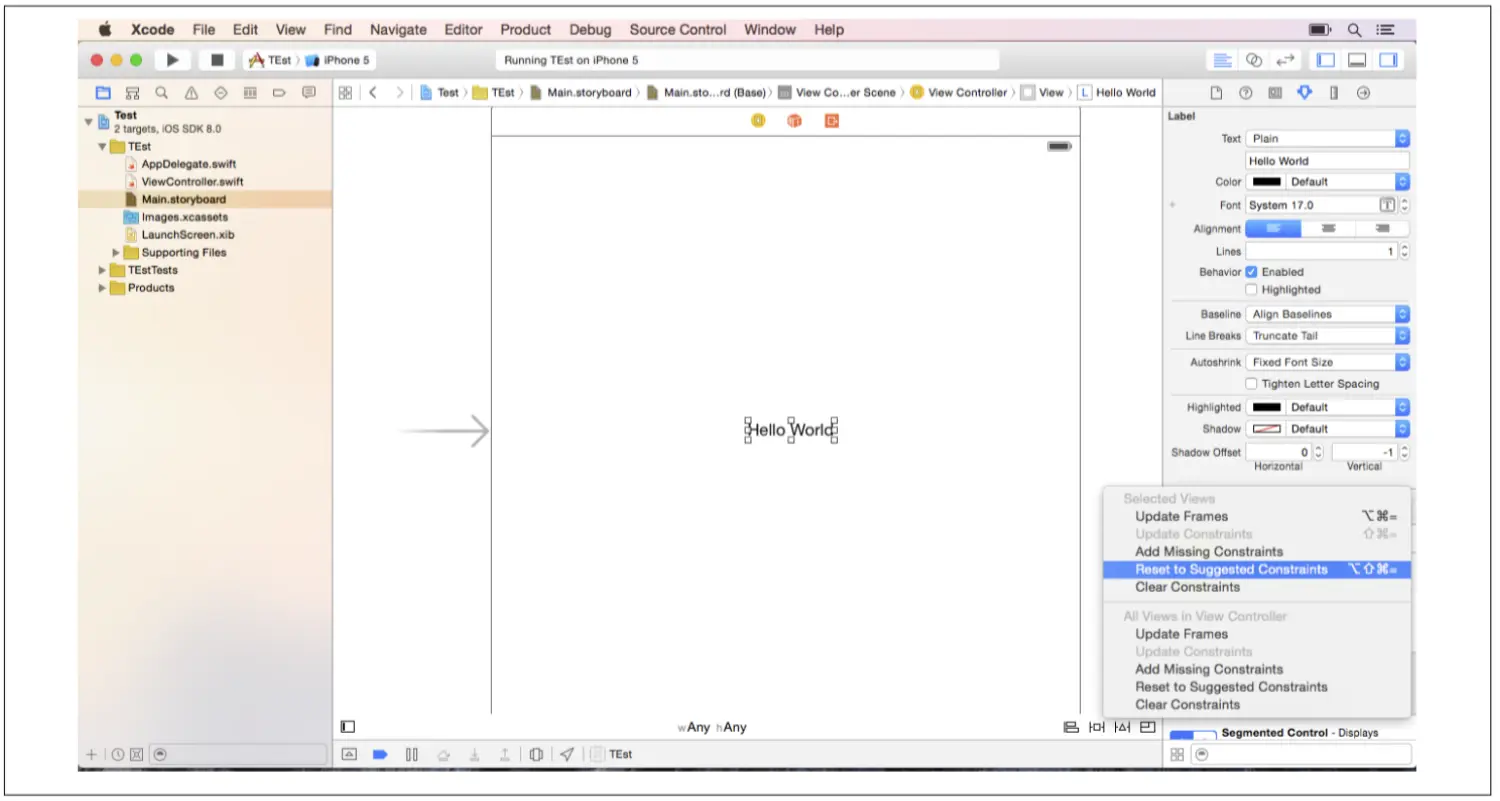This screenshot has width=1500, height=801.
Task: Check the Tighten Letter Spacing checkbox
Action: pyautogui.click(x=1251, y=384)
